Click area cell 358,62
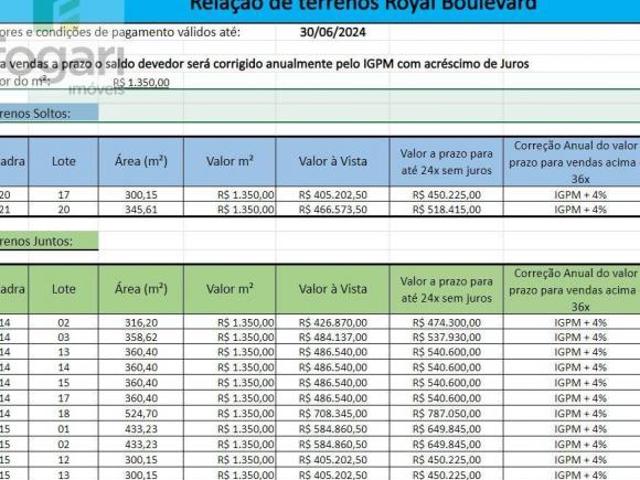The width and height of the screenshot is (640, 480). 141,338
